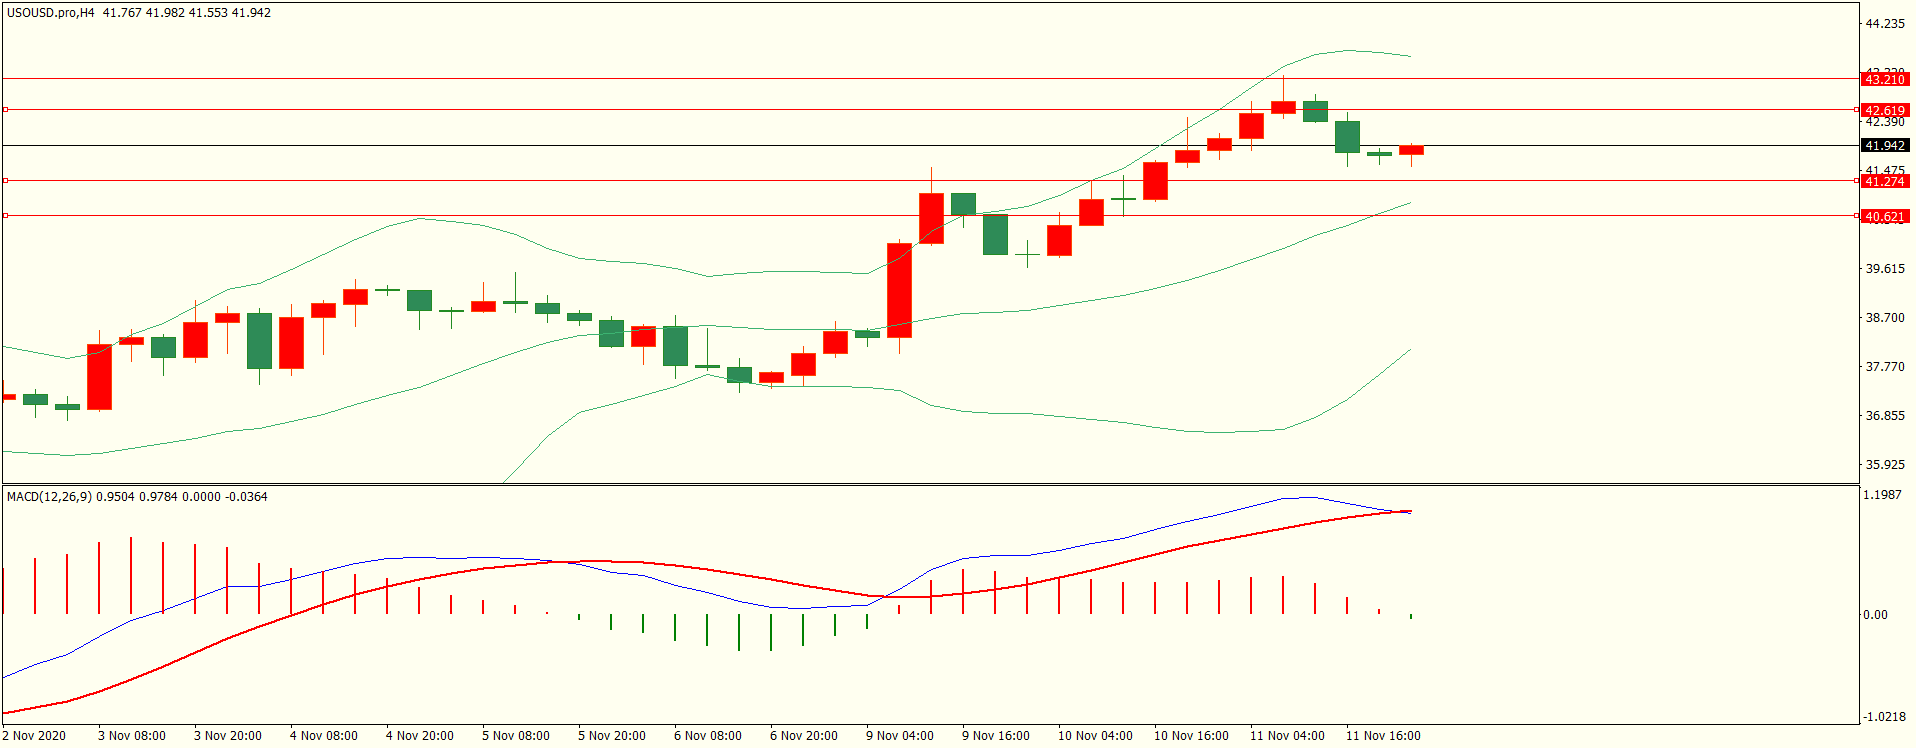Screen dimensions: 1916x748
Task: Click the 2 Nov 2020 date label
Action: (x=35, y=736)
